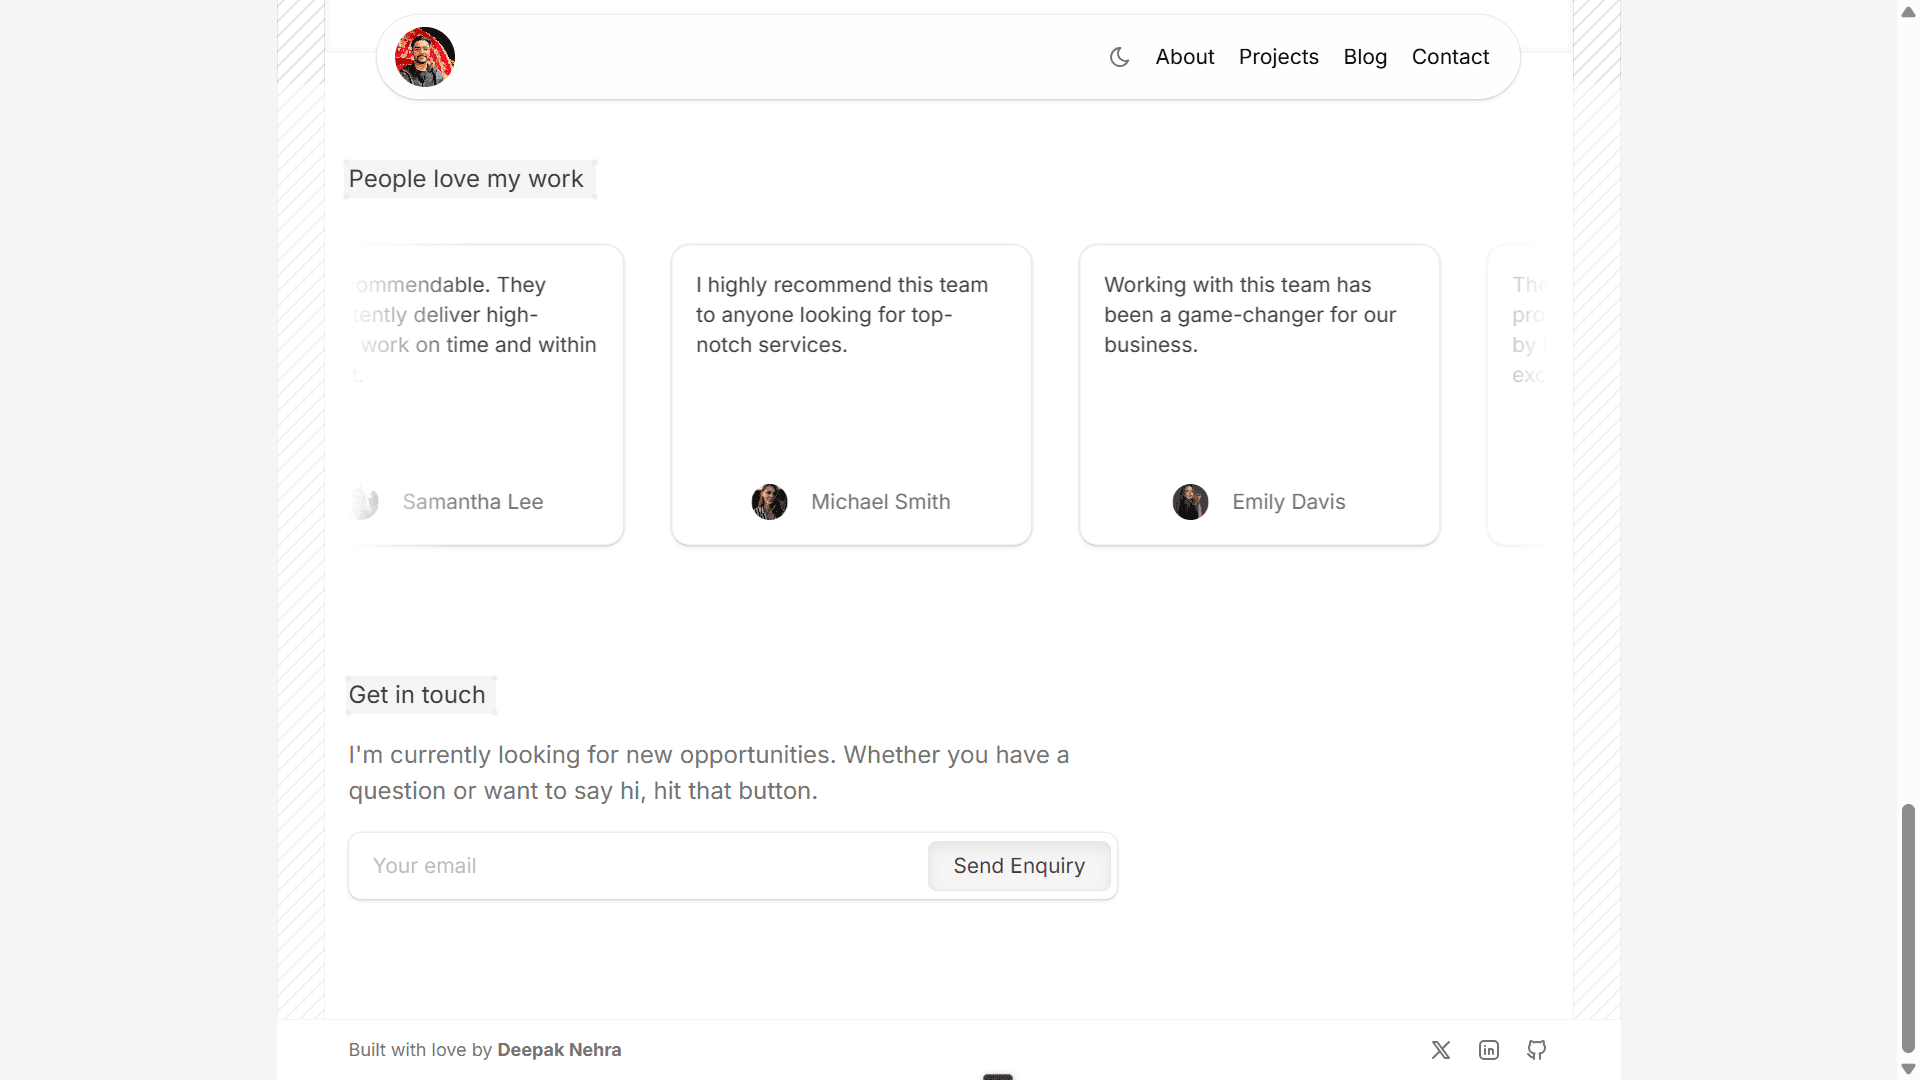Open the LinkedIn footer icon
Image resolution: width=1920 pixels, height=1080 pixels.
click(x=1489, y=1050)
